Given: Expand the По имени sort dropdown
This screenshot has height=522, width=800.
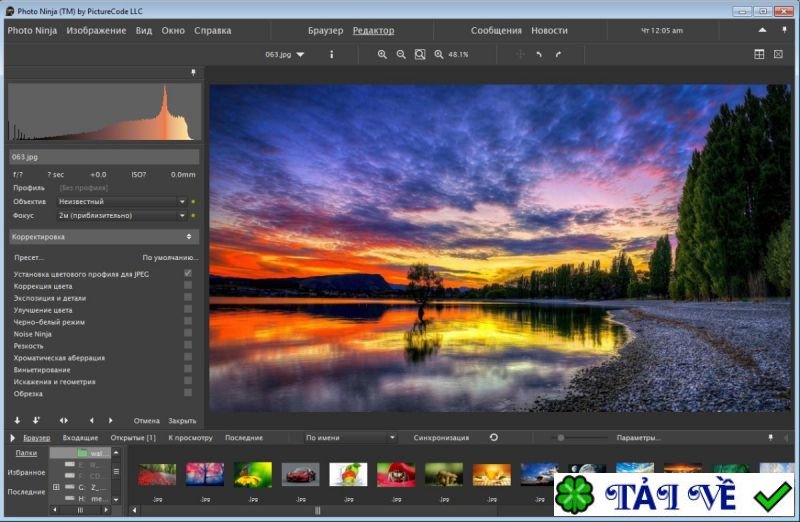Looking at the screenshot, I should point(350,437).
